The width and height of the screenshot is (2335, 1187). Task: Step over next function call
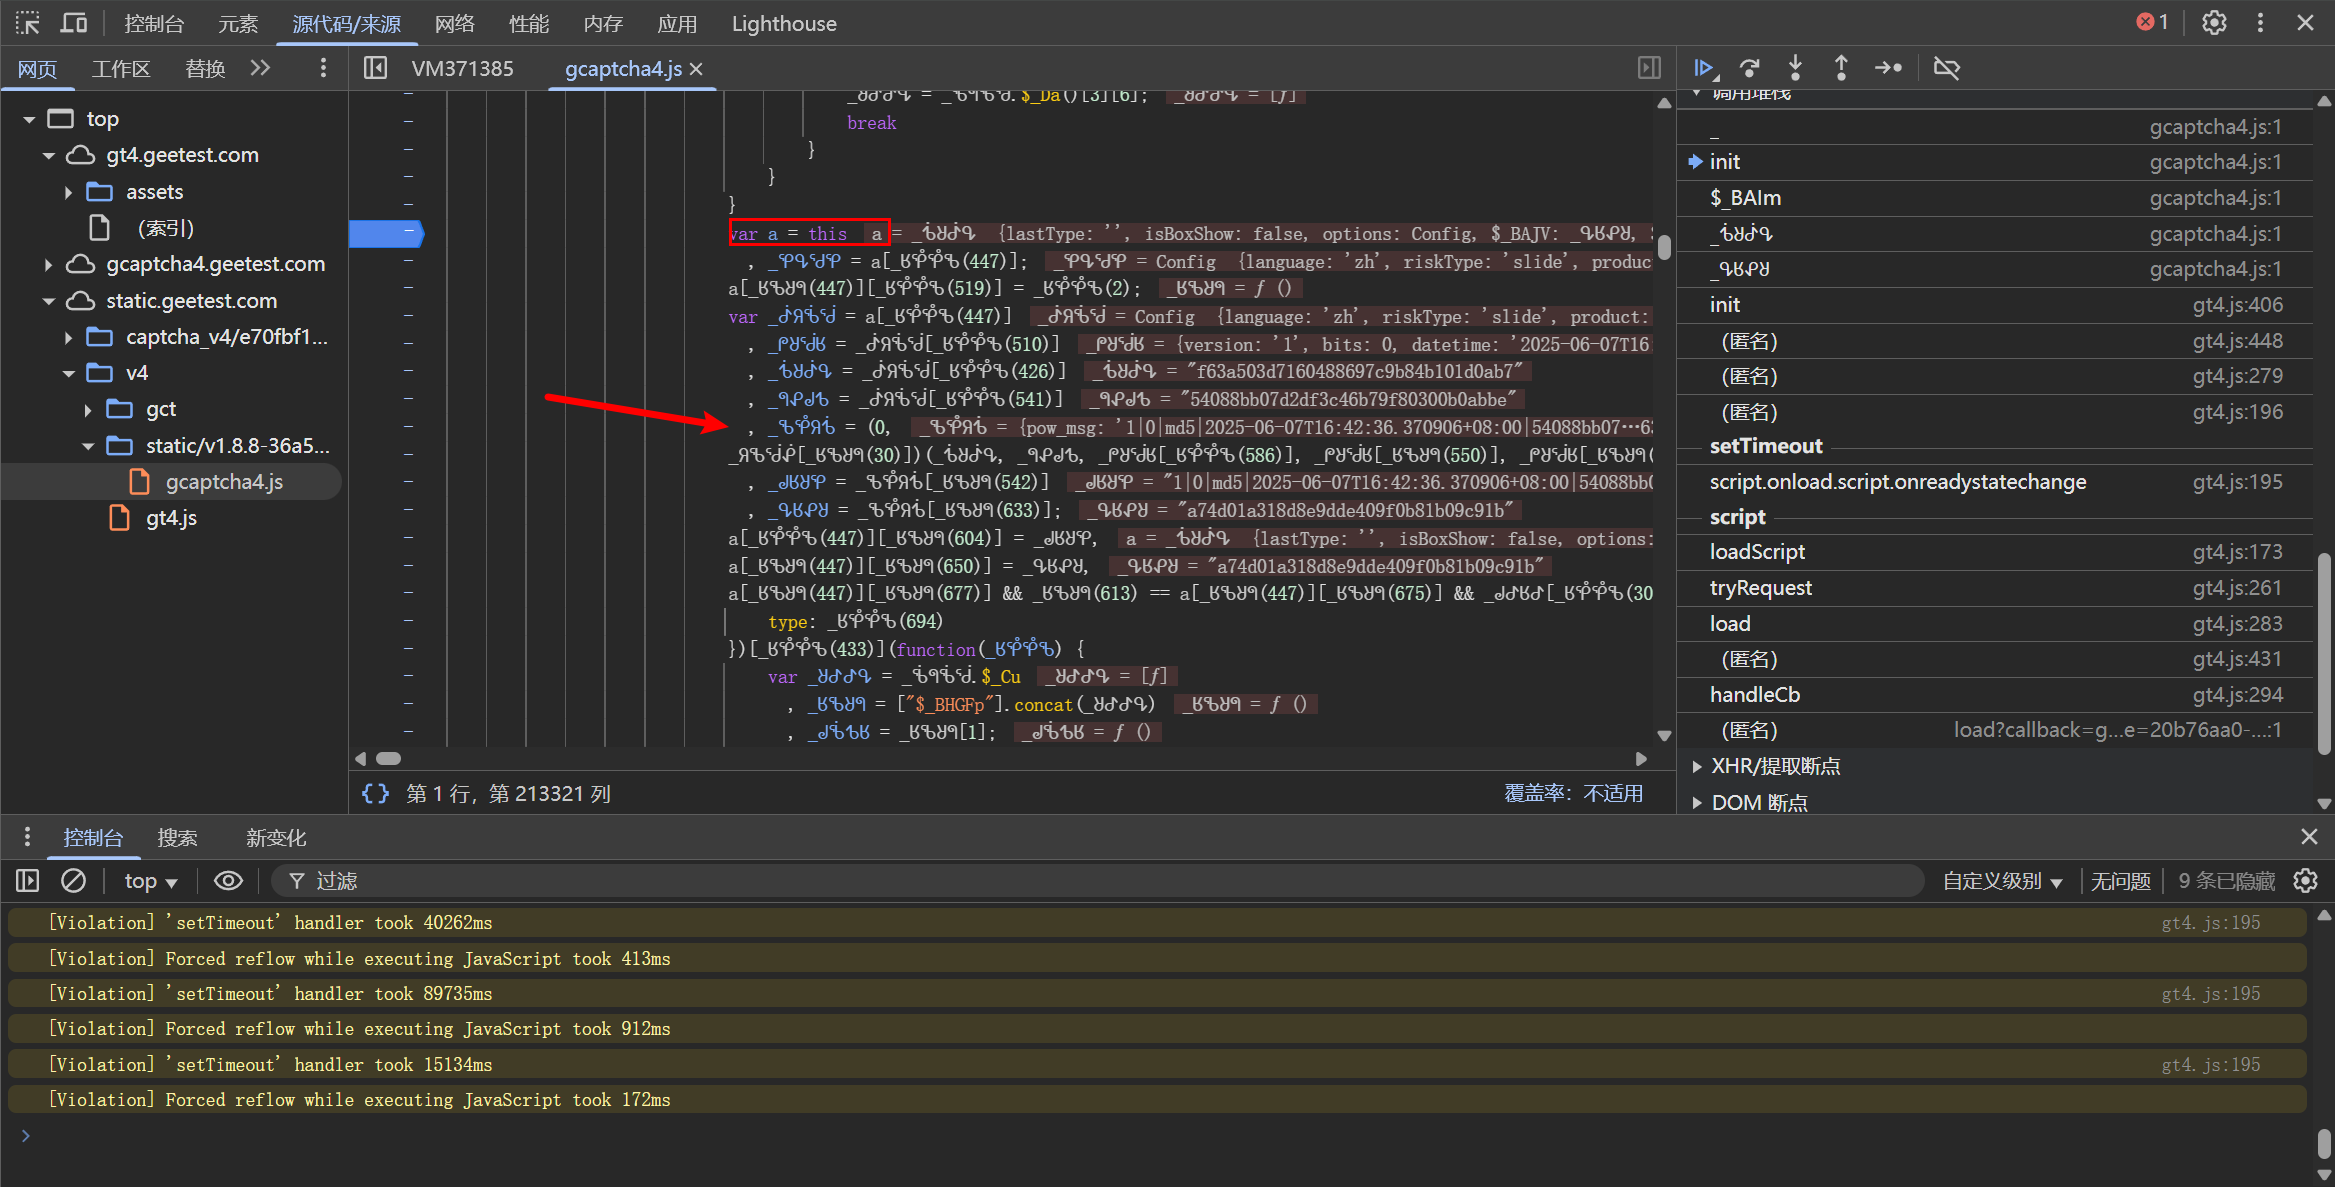(x=1749, y=68)
